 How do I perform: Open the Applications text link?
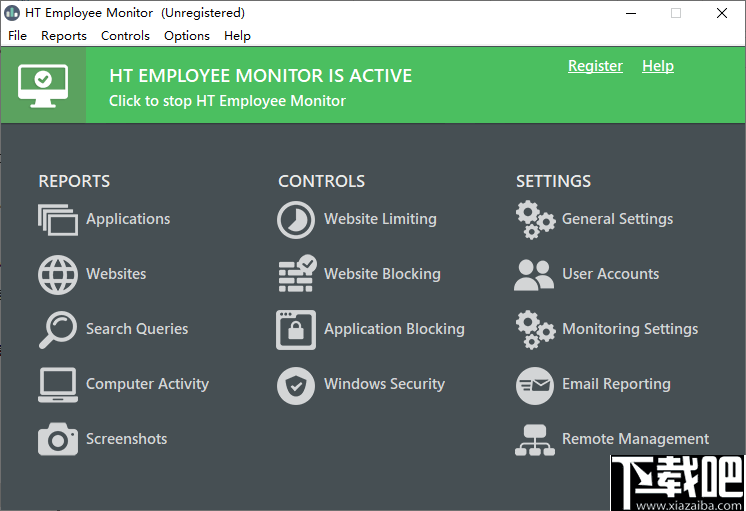pyautogui.click(x=128, y=219)
